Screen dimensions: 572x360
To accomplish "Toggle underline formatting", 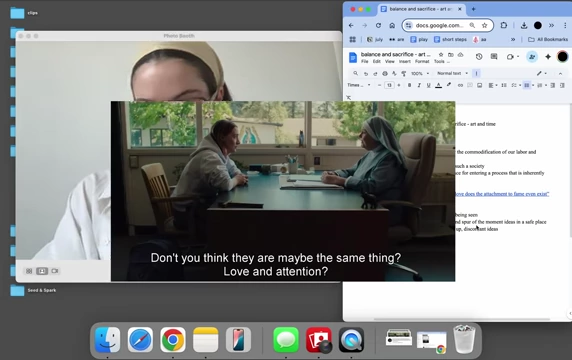I will (428, 85).
